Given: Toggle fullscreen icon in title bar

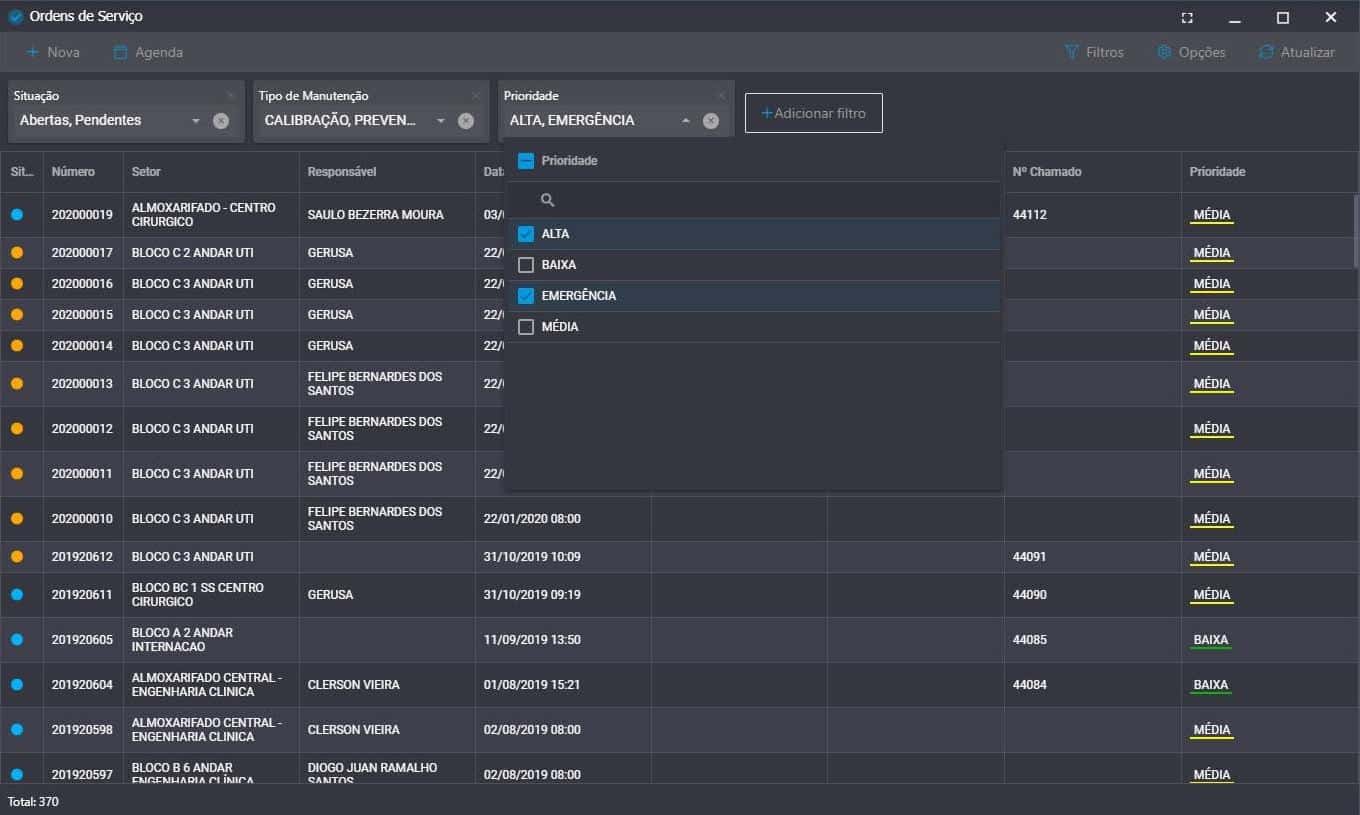Looking at the screenshot, I should coord(1187,18).
